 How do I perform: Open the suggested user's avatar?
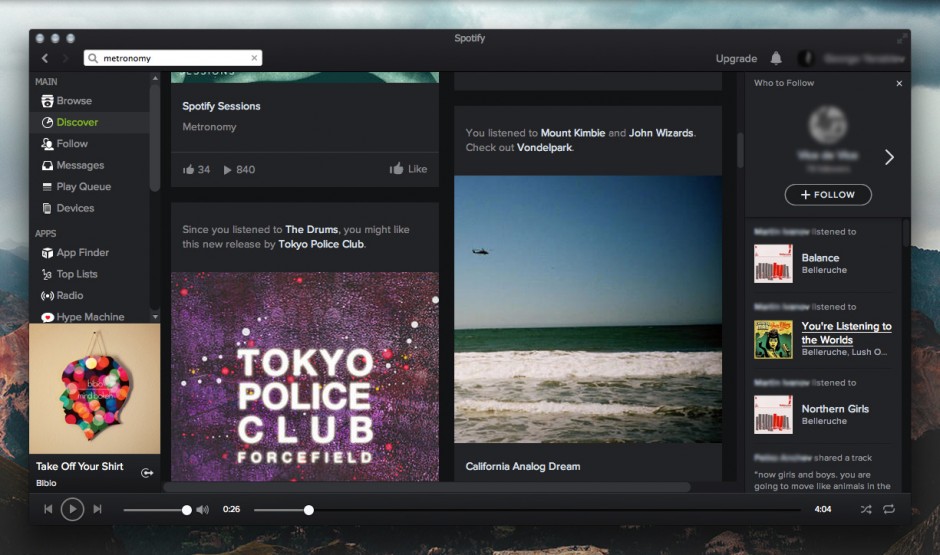tap(827, 125)
